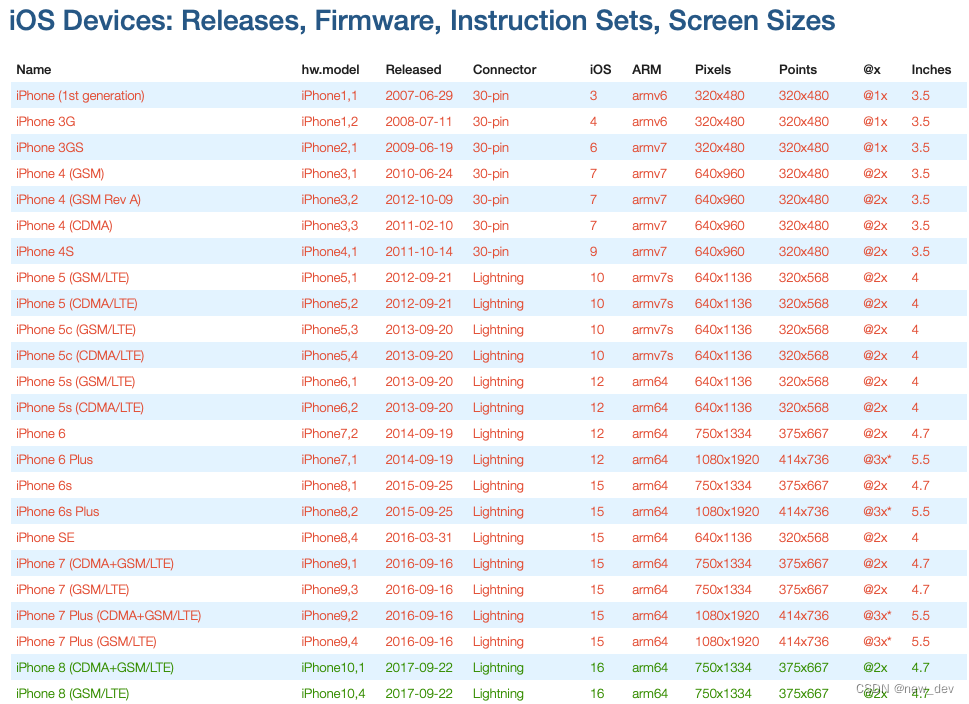
Task: Click '4.7' inches in the iPhone 6 row
Action: (920, 433)
